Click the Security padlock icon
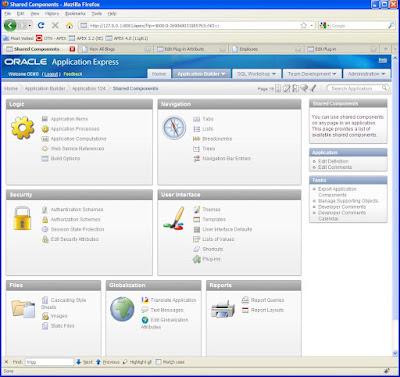This screenshot has width=400, height=377. pyautogui.click(x=22, y=218)
